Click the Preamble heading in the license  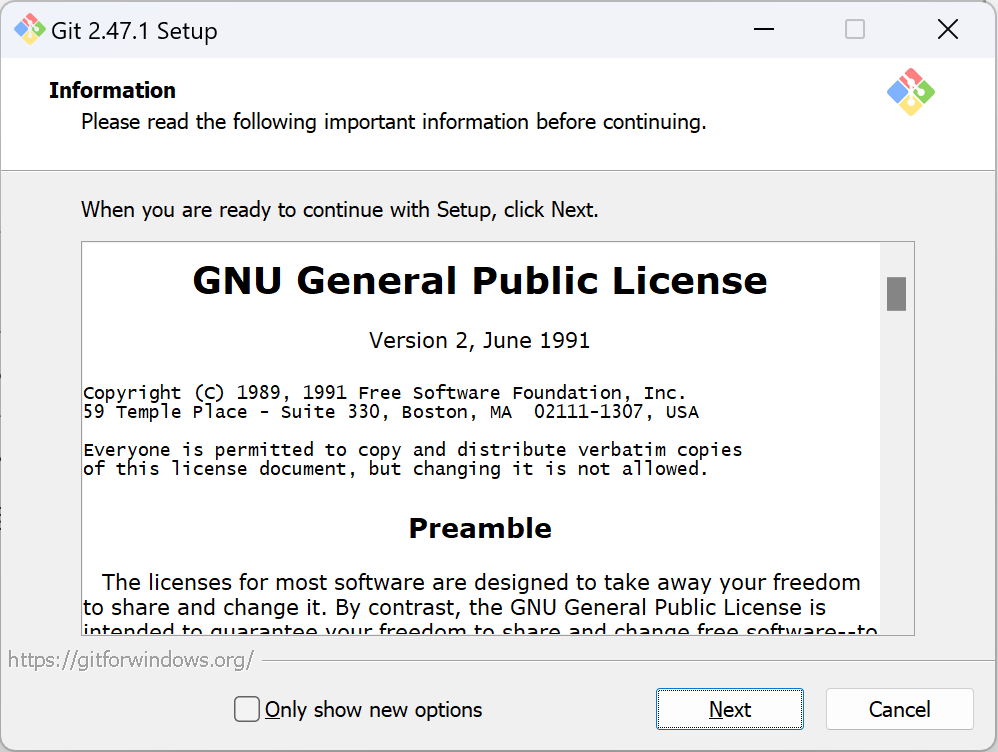pyautogui.click(x=480, y=529)
